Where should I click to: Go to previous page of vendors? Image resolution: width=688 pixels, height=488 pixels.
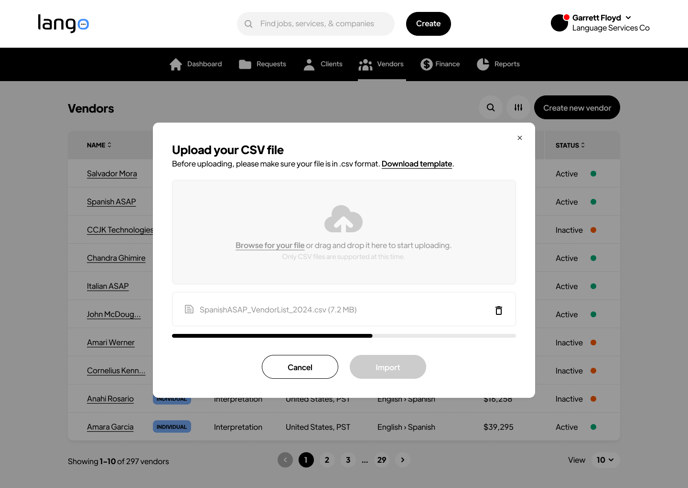click(x=285, y=460)
